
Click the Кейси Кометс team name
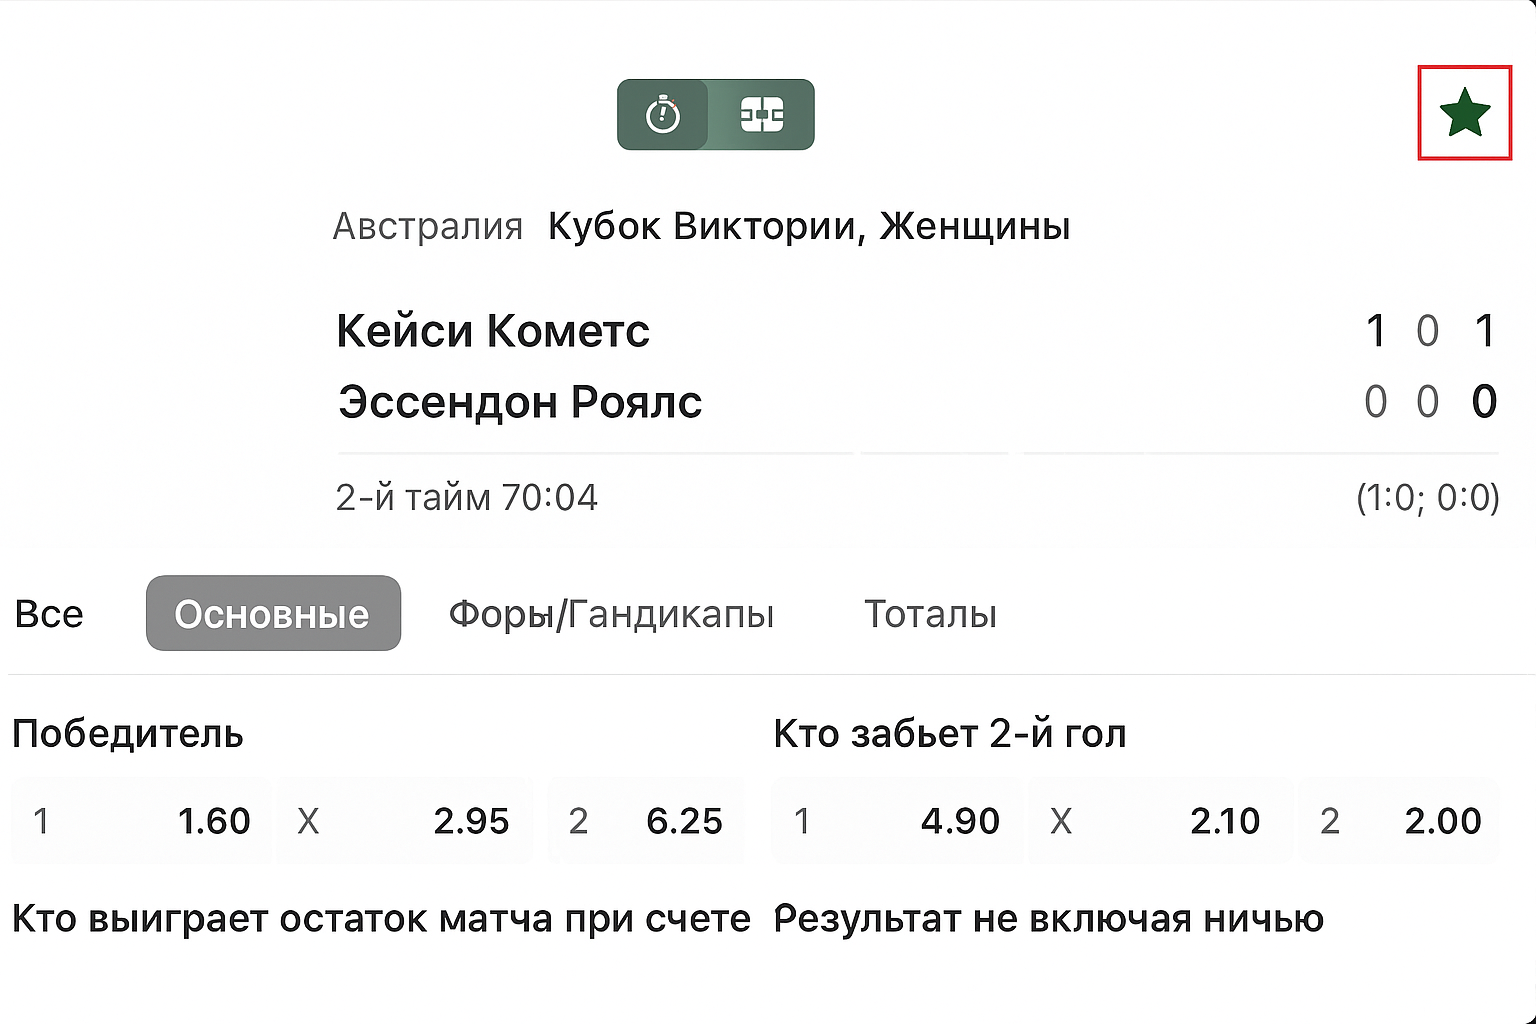click(x=493, y=331)
